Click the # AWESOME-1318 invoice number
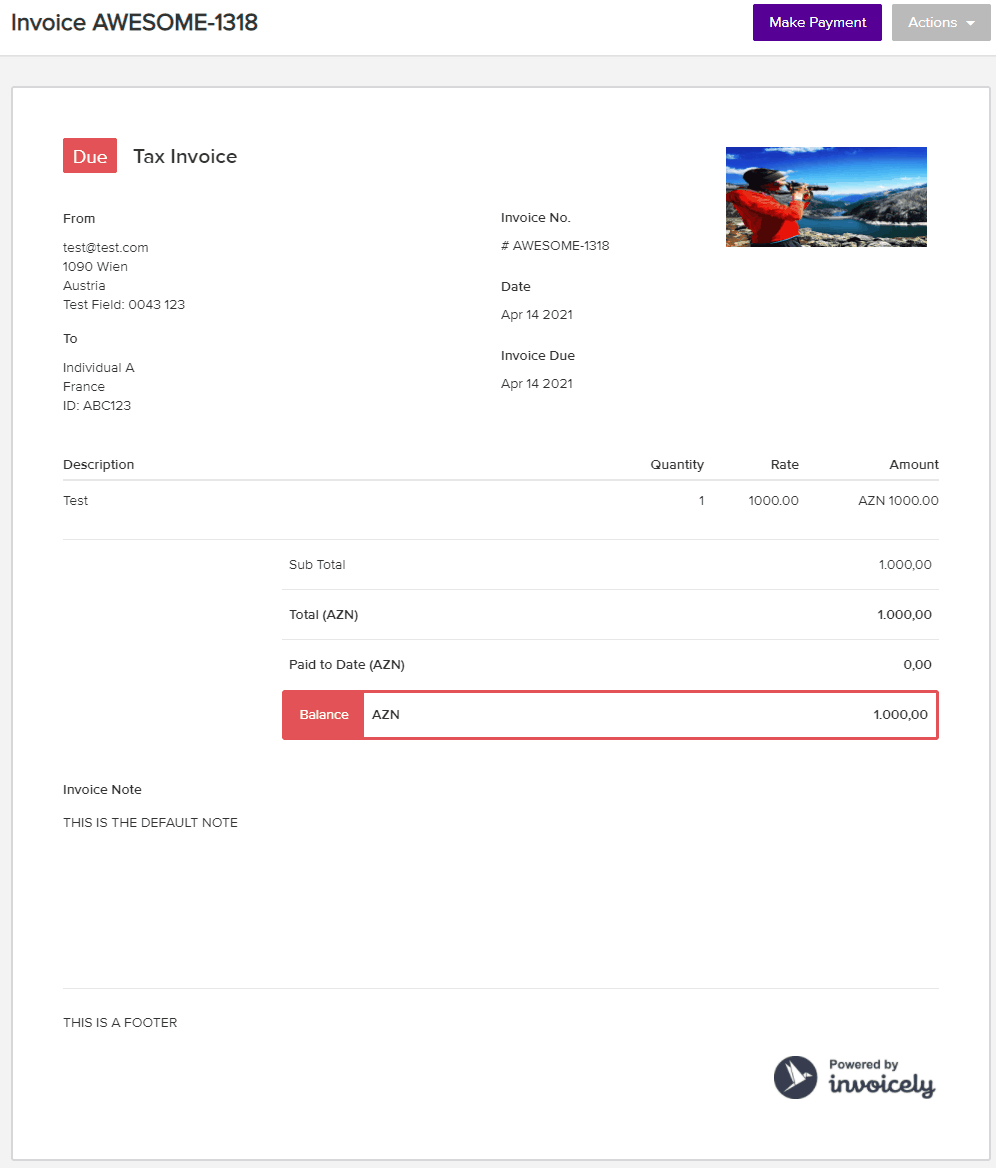Screen dimensions: 996x1168 click(x=555, y=246)
